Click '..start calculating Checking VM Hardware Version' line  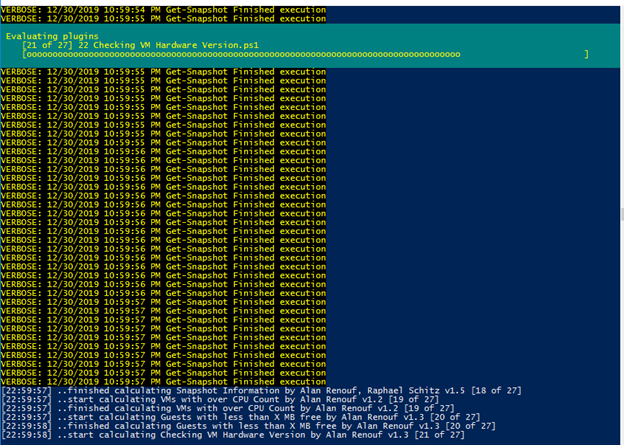pyautogui.click(x=233, y=435)
